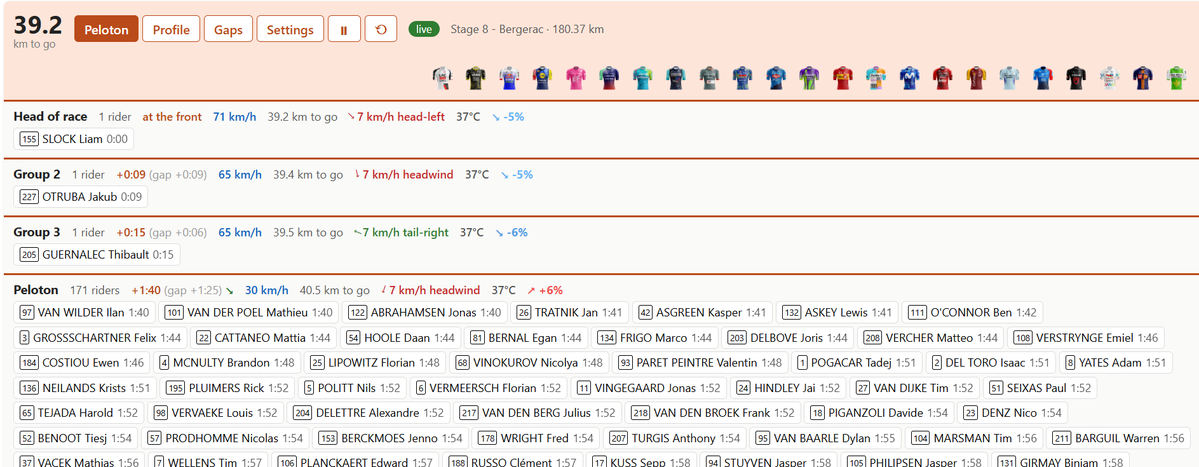Pause the live race feed
Viewport: 1199px width, 467px height.
(344, 29)
